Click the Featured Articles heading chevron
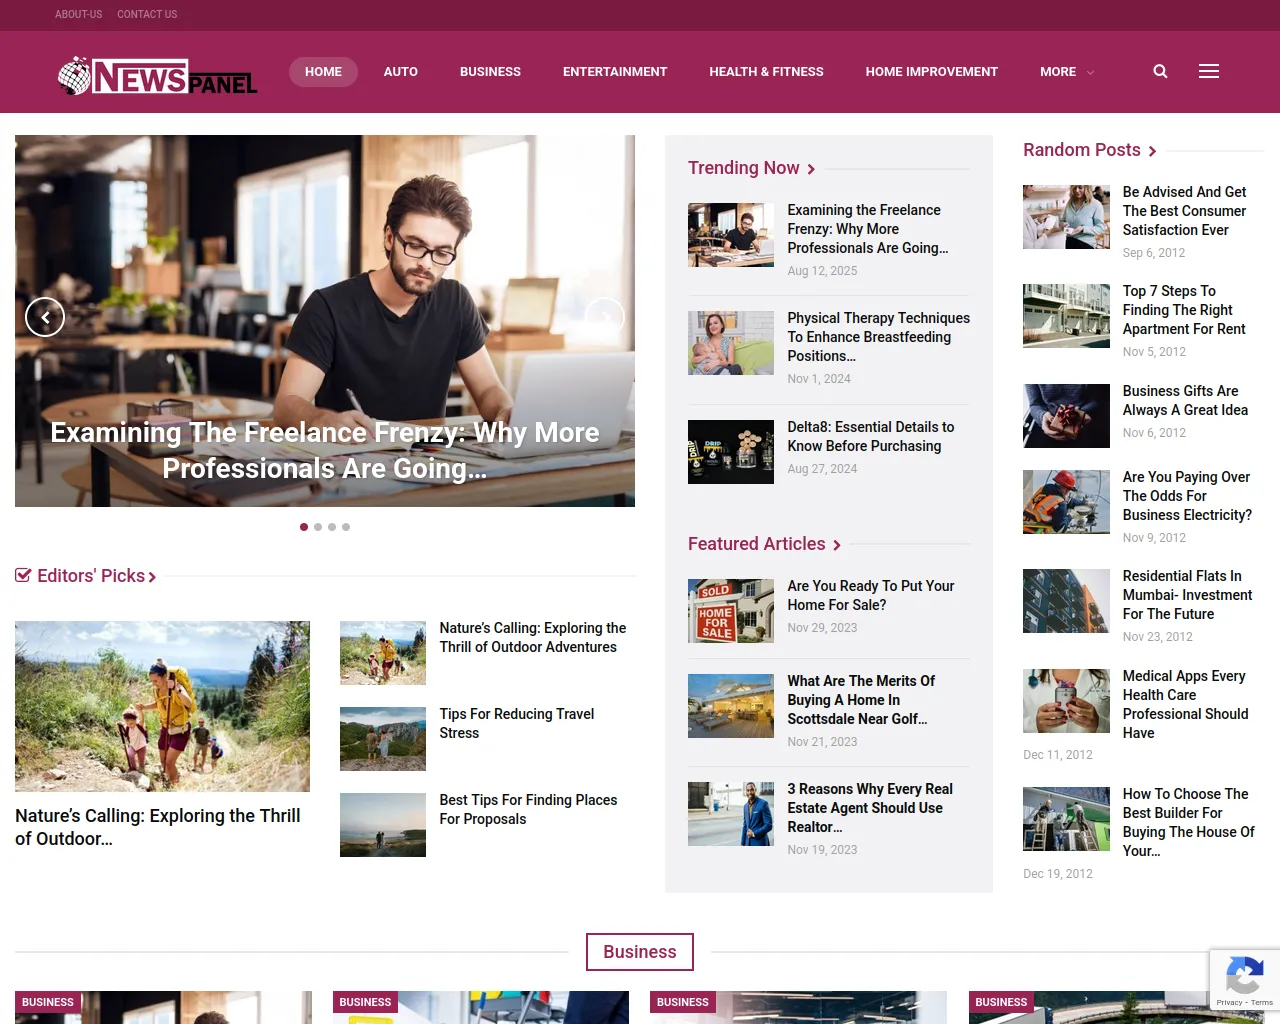The height and width of the screenshot is (1024, 1280). (x=837, y=545)
